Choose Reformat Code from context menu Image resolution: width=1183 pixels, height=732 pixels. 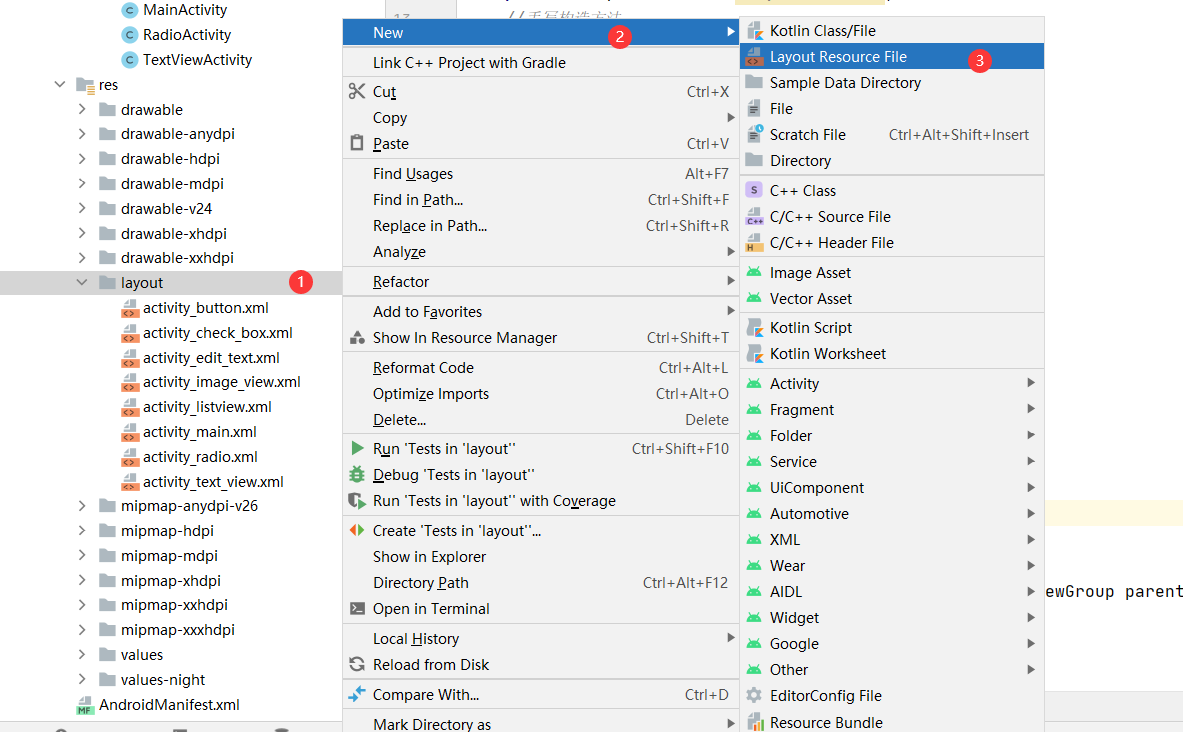click(423, 368)
